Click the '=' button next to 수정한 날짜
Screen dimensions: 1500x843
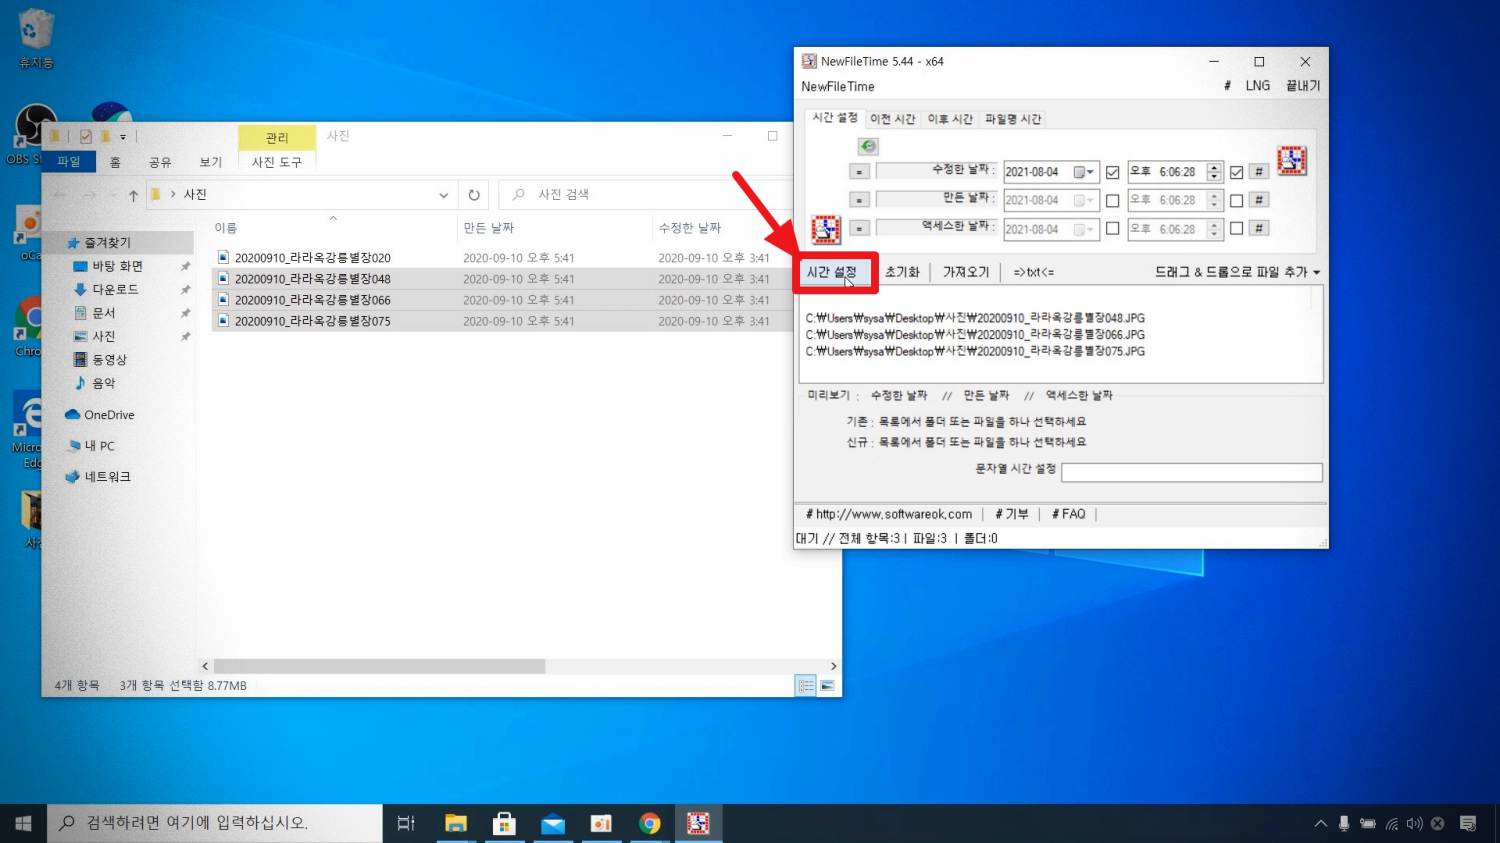coord(859,172)
